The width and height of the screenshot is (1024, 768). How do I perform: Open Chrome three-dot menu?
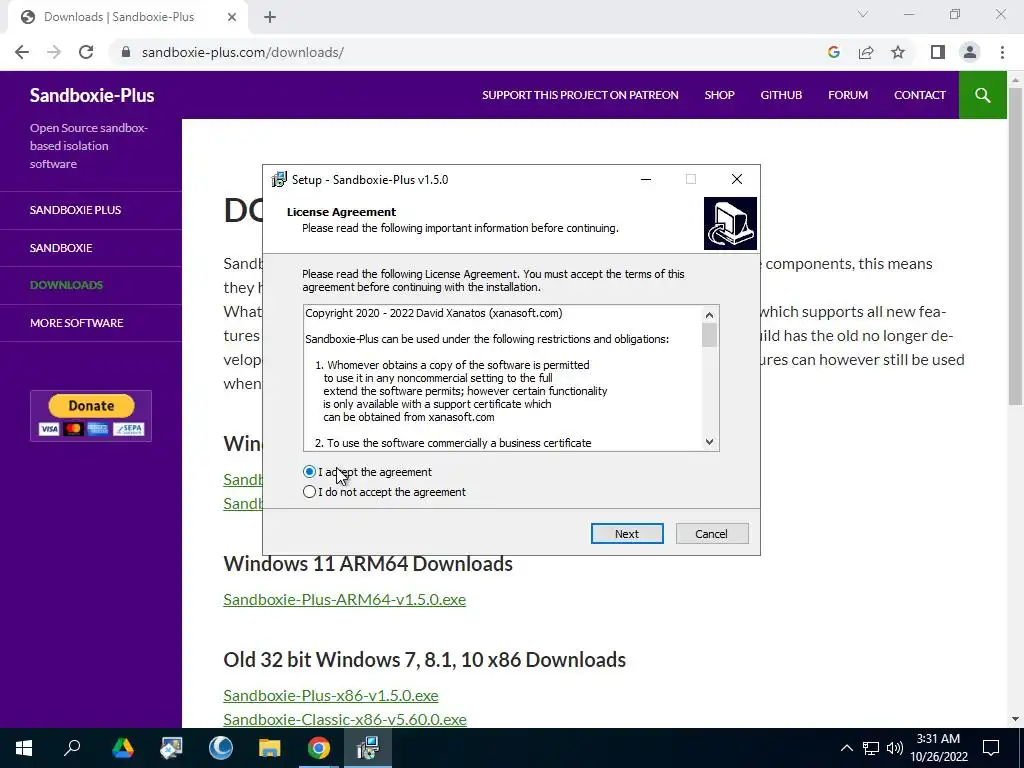(1002, 52)
